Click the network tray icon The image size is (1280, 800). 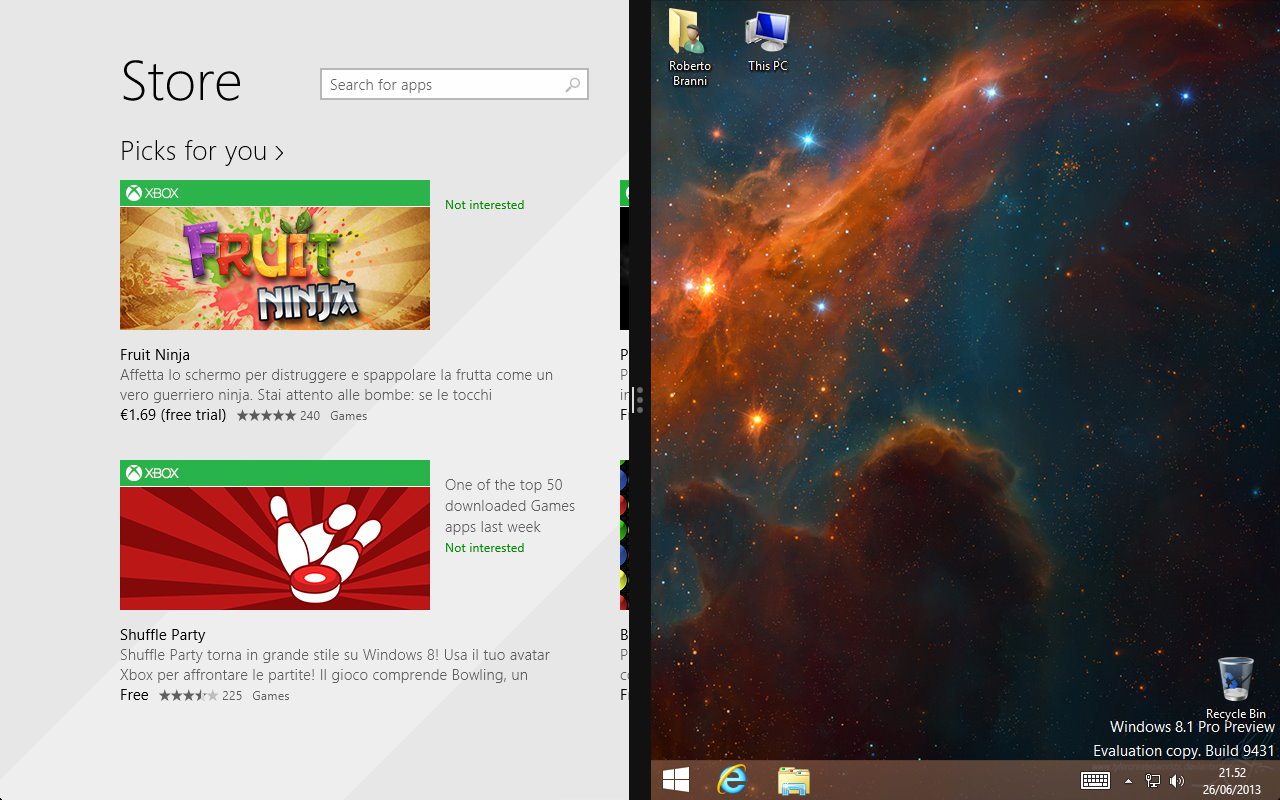point(1152,781)
